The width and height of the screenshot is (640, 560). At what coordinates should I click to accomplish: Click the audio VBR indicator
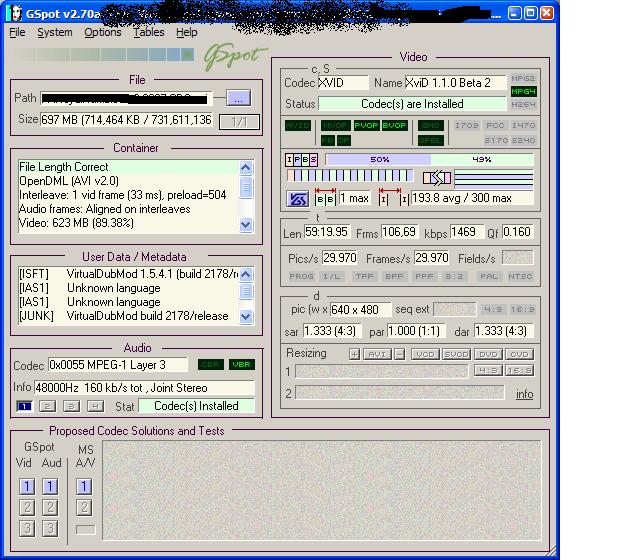[x=242, y=364]
